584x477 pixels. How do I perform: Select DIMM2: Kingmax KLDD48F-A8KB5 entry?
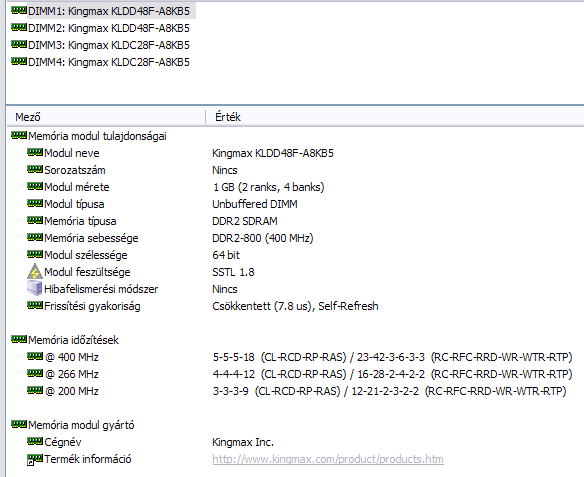[x=109, y=28]
